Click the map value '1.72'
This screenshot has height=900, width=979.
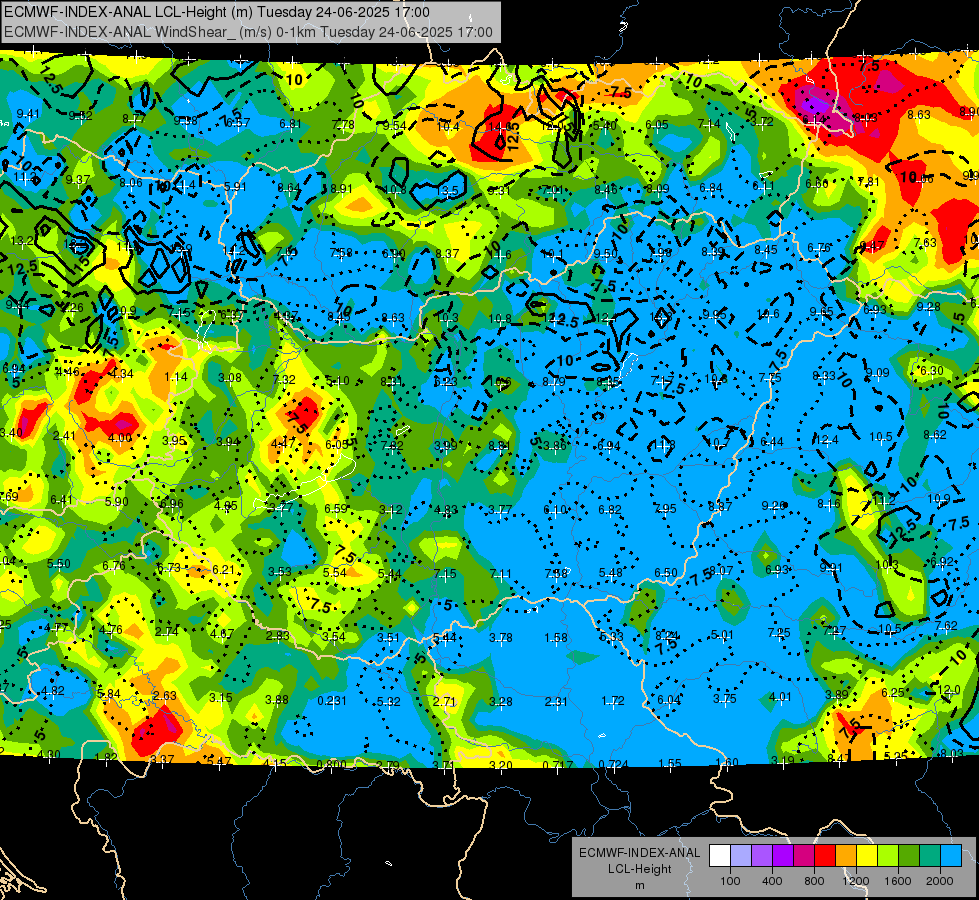pos(612,701)
